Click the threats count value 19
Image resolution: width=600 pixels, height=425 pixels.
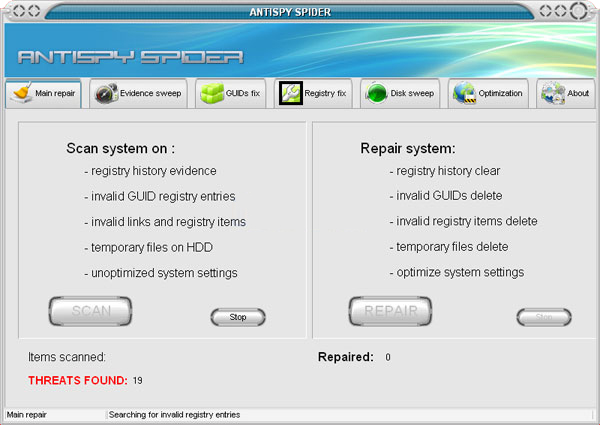coord(138,381)
